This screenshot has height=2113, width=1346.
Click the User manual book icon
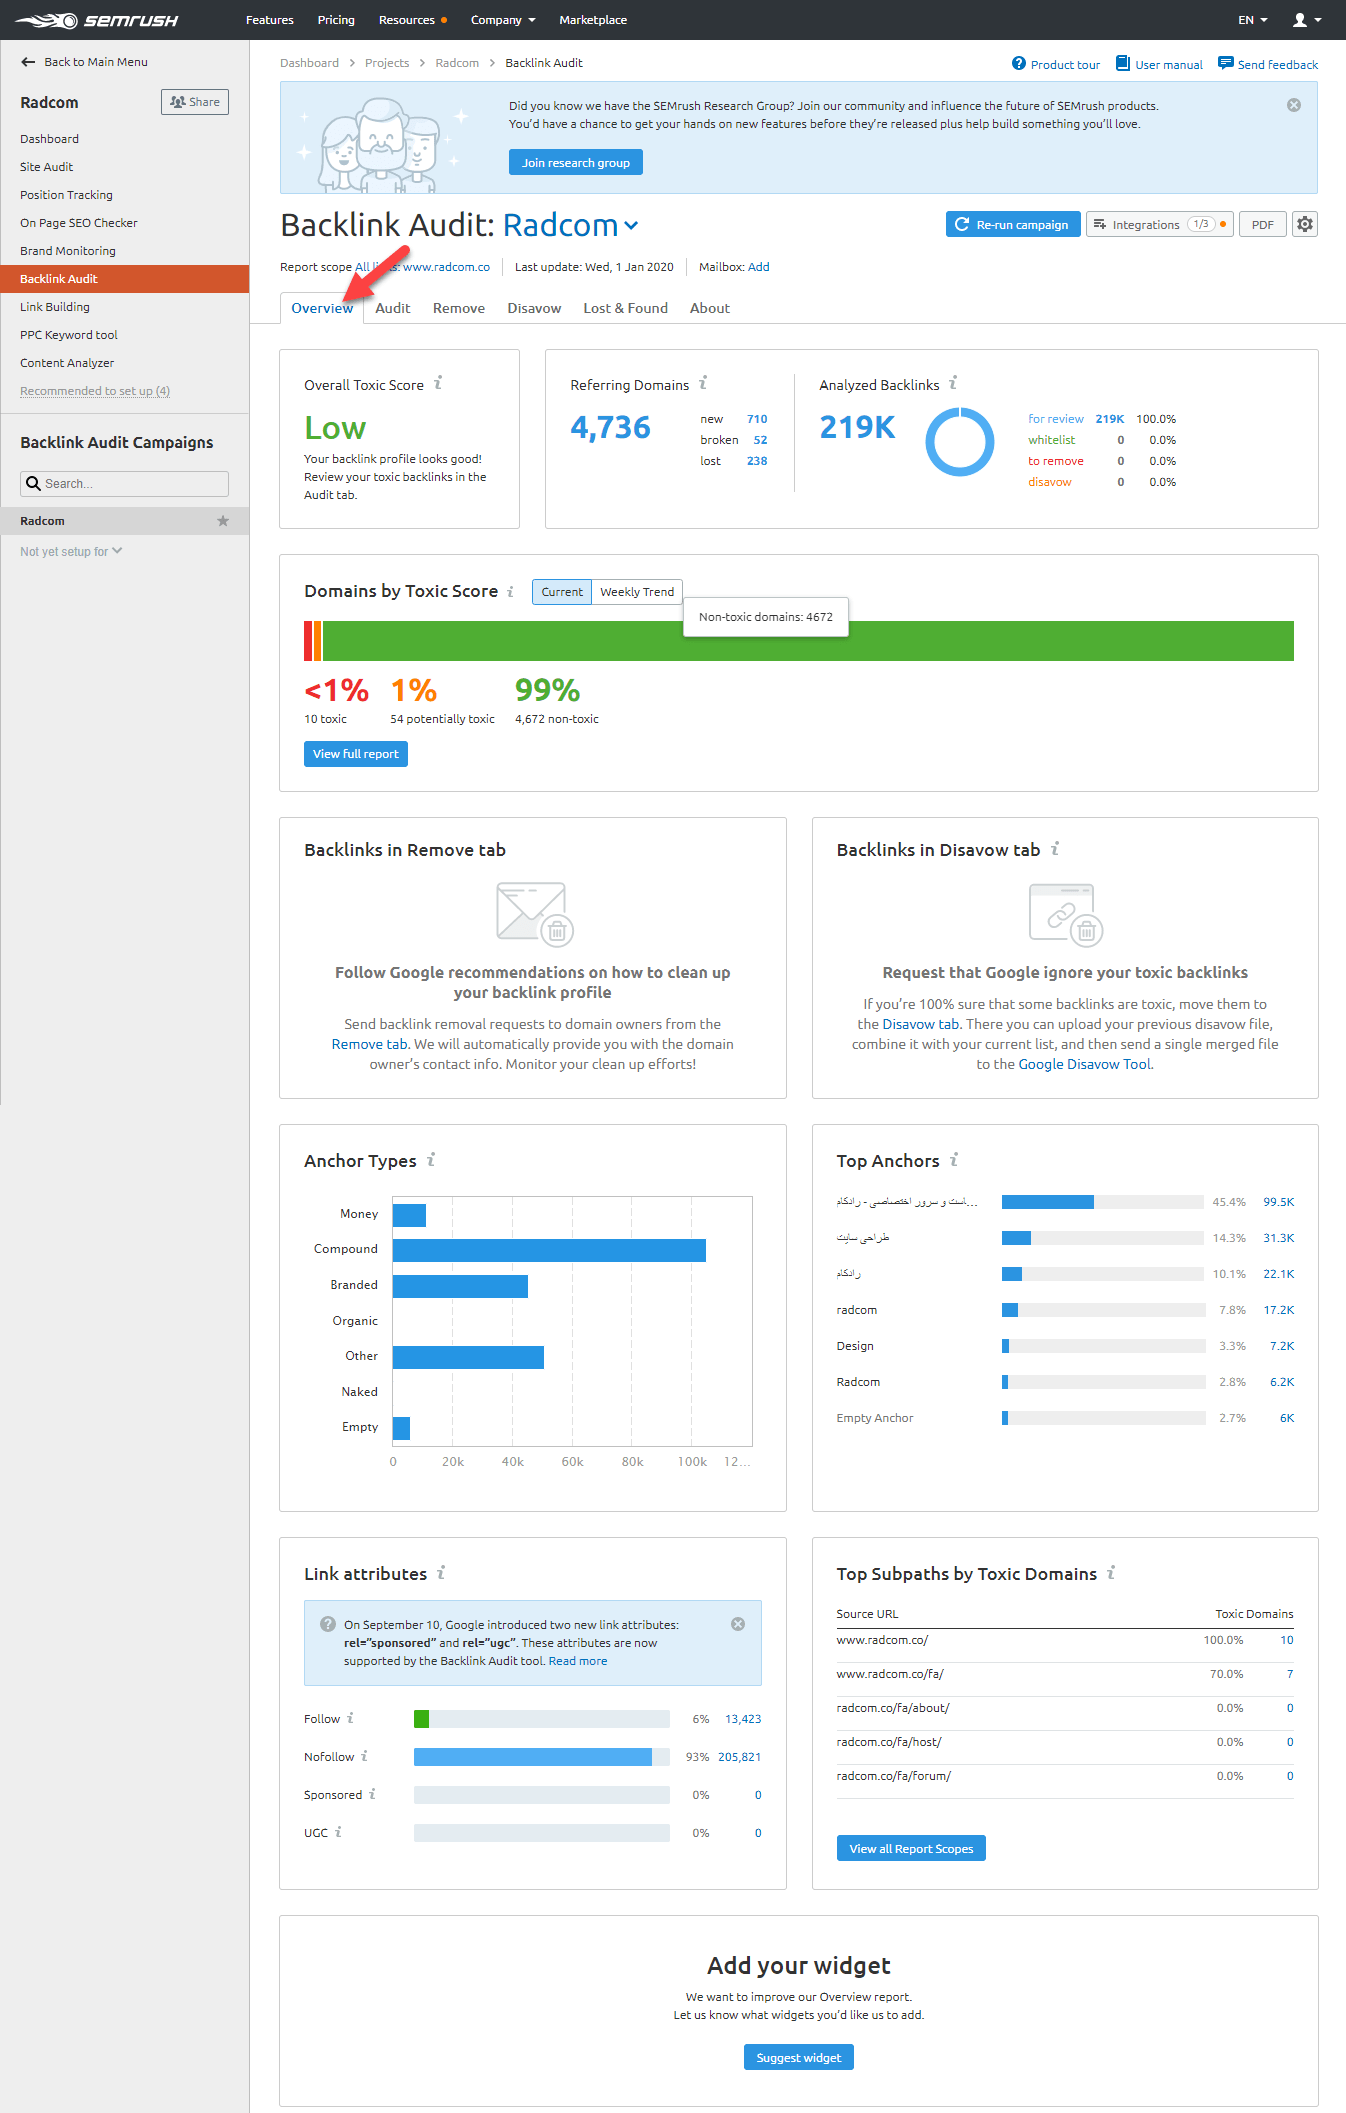tap(1122, 63)
